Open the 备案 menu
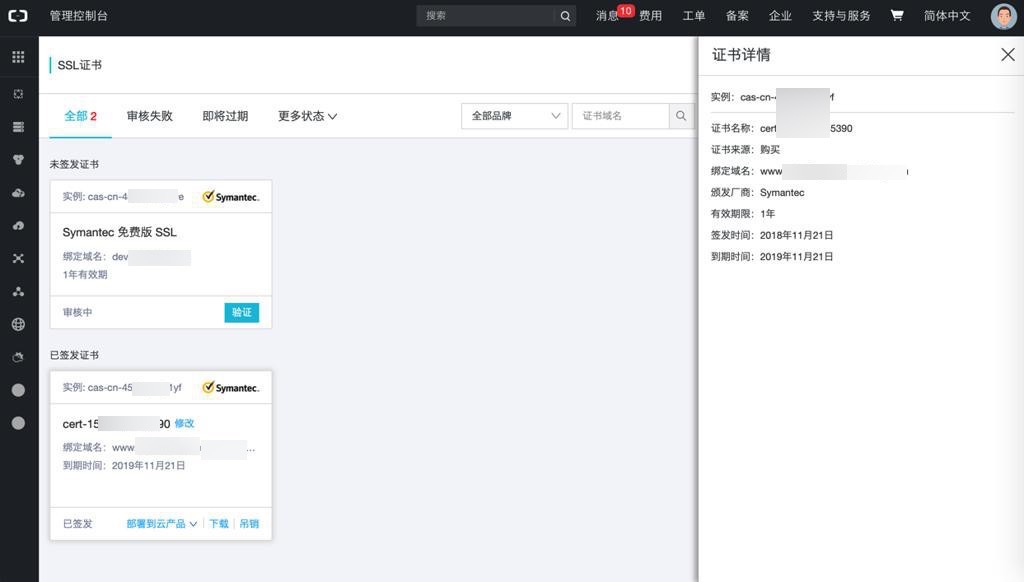1024x582 pixels. point(737,16)
